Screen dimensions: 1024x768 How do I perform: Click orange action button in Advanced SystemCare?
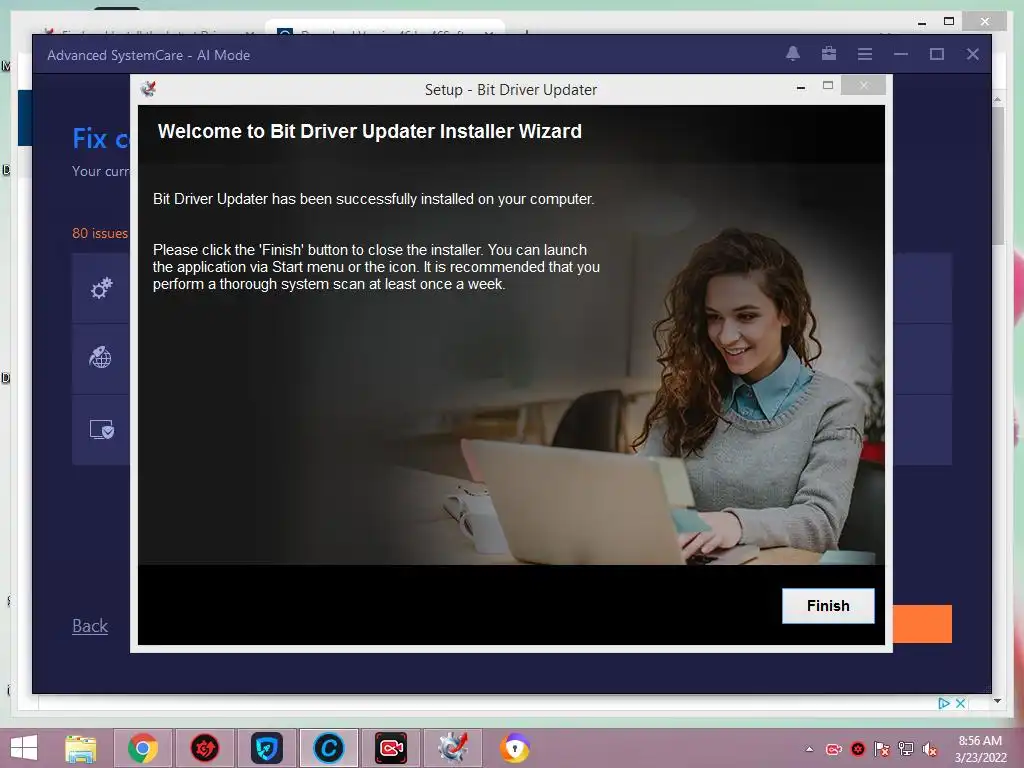(x=922, y=624)
